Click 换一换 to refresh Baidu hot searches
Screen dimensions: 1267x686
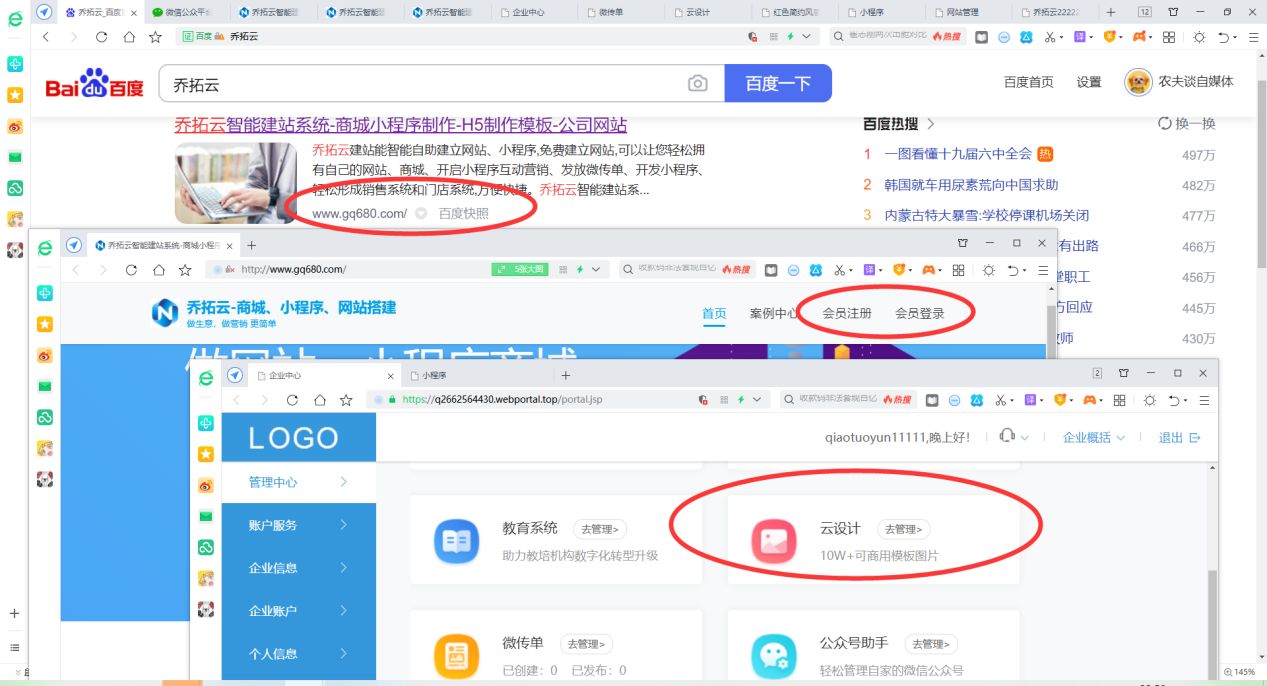click(1187, 124)
